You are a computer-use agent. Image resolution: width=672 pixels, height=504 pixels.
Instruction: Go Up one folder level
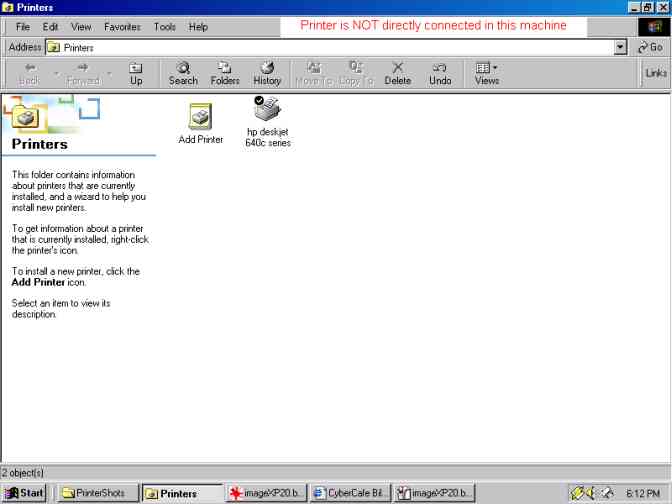136,73
